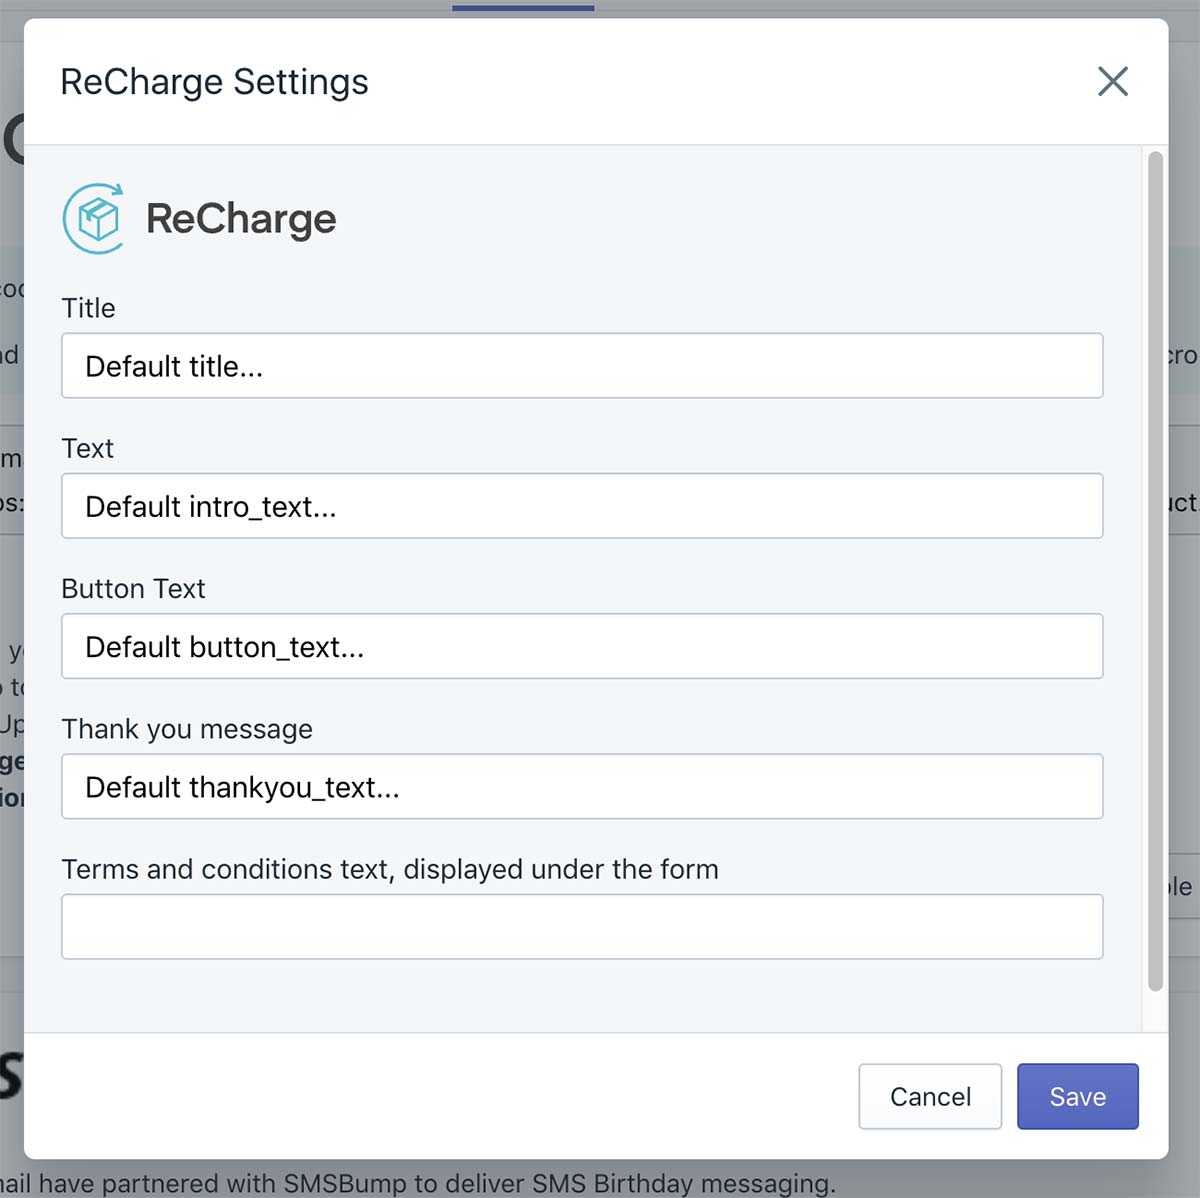Save the ReCharge settings

(1077, 1096)
